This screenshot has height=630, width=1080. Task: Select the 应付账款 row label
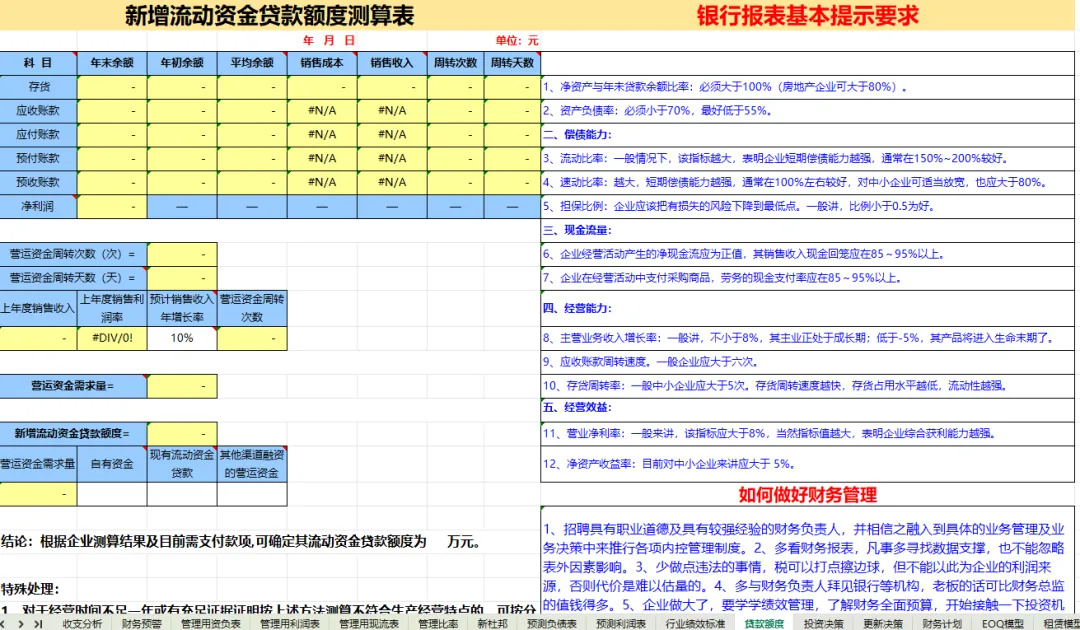click(38, 134)
